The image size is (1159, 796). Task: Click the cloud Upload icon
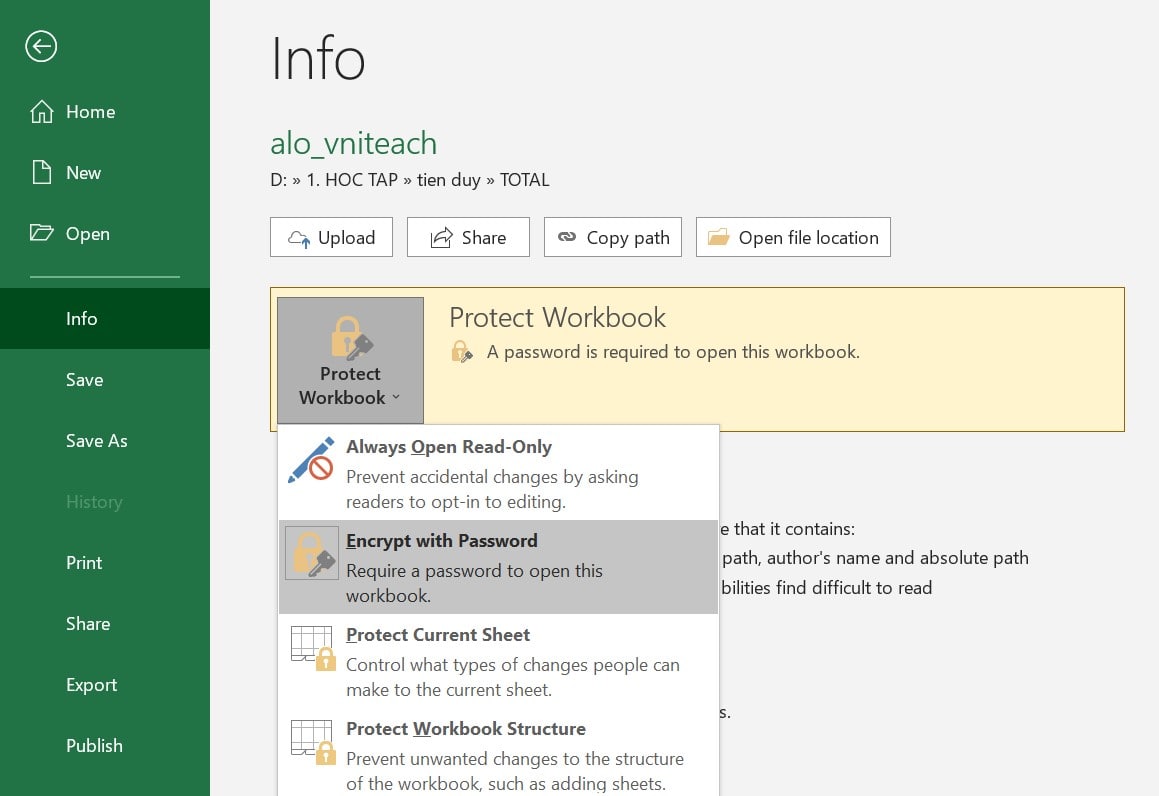pos(299,238)
